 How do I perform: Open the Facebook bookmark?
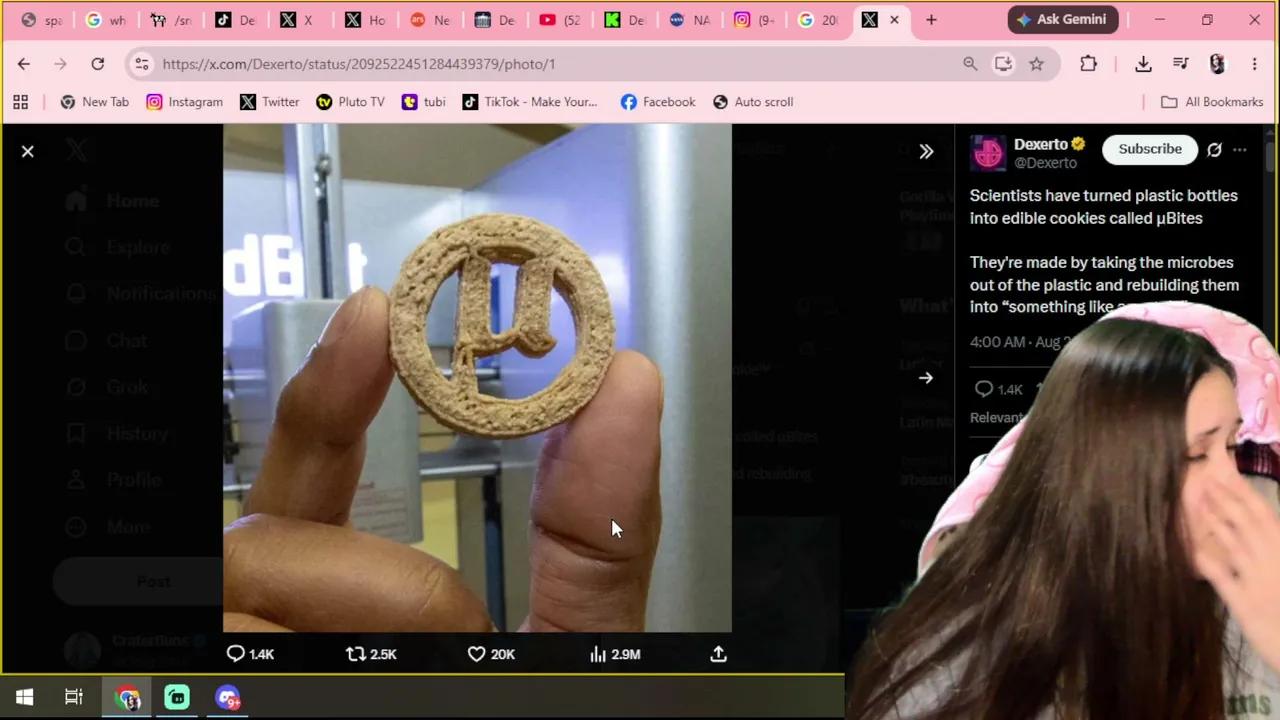[658, 102]
